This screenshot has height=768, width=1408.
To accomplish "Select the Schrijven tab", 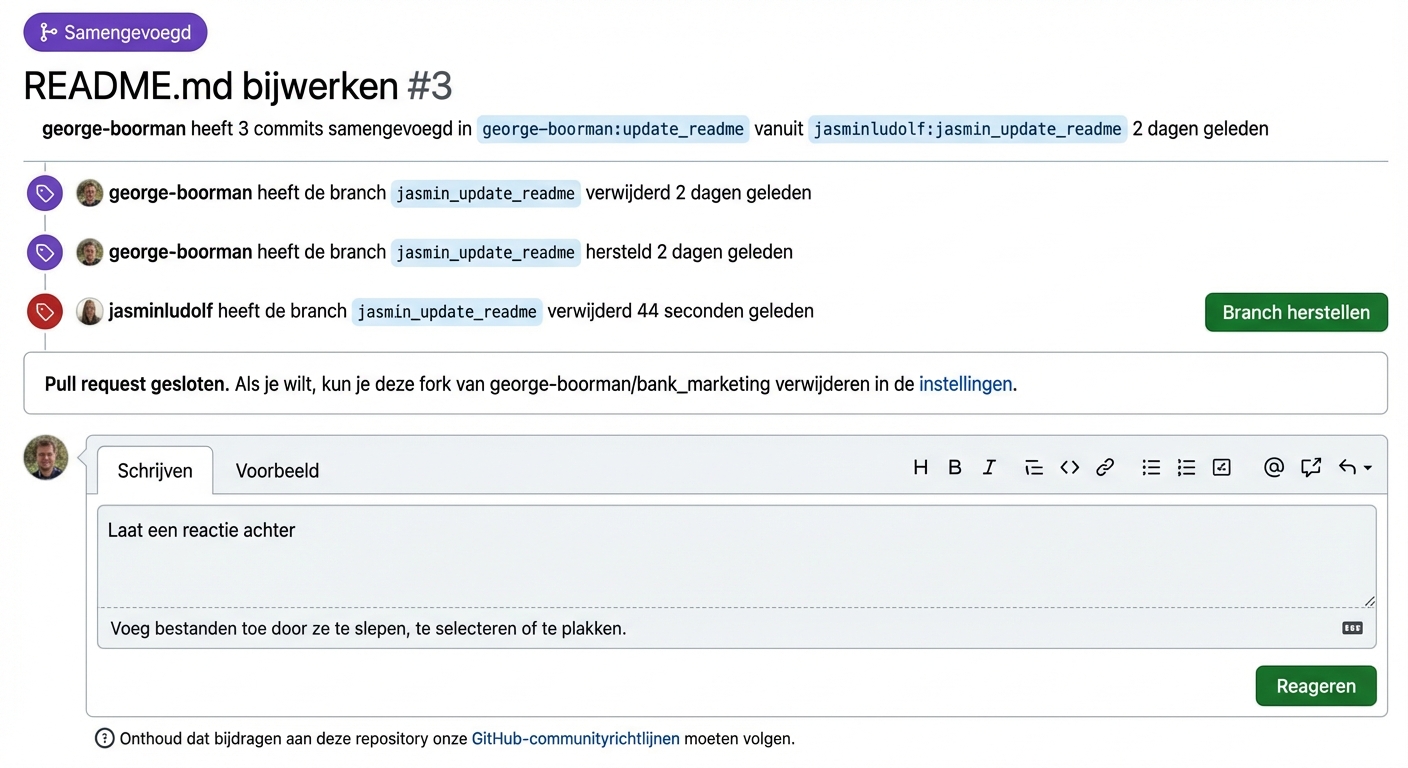I will point(155,470).
